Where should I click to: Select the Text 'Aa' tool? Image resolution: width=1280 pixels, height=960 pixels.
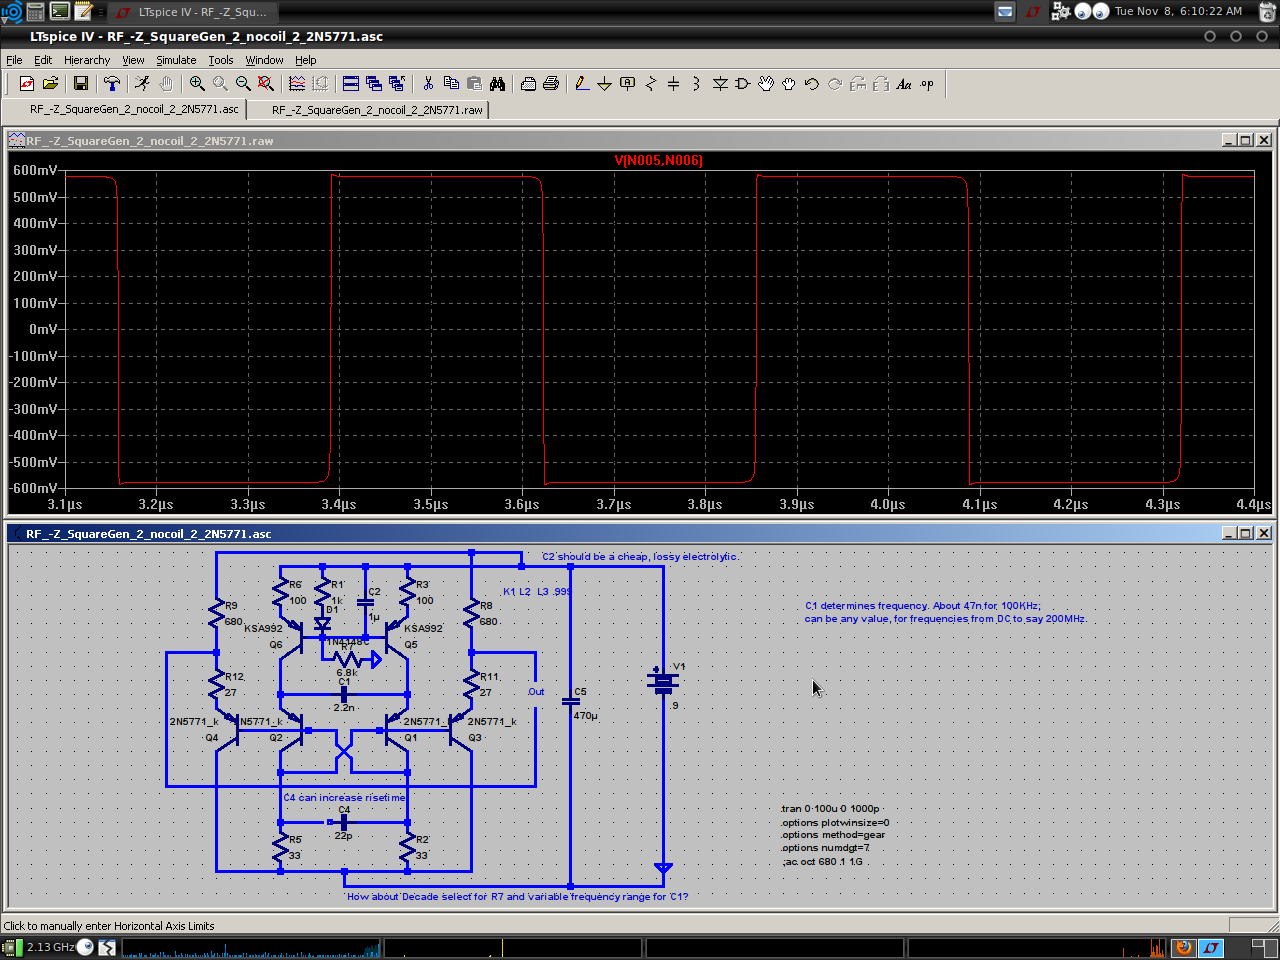[904, 84]
